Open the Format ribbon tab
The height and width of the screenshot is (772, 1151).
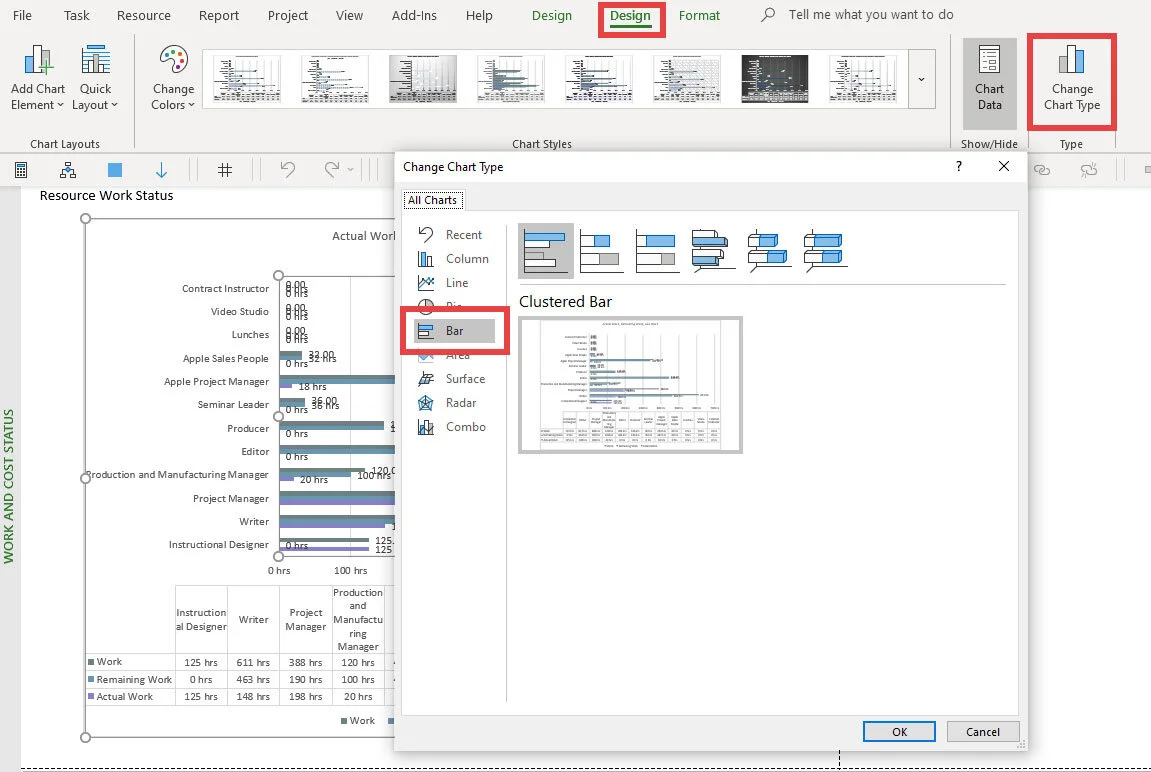tap(699, 15)
